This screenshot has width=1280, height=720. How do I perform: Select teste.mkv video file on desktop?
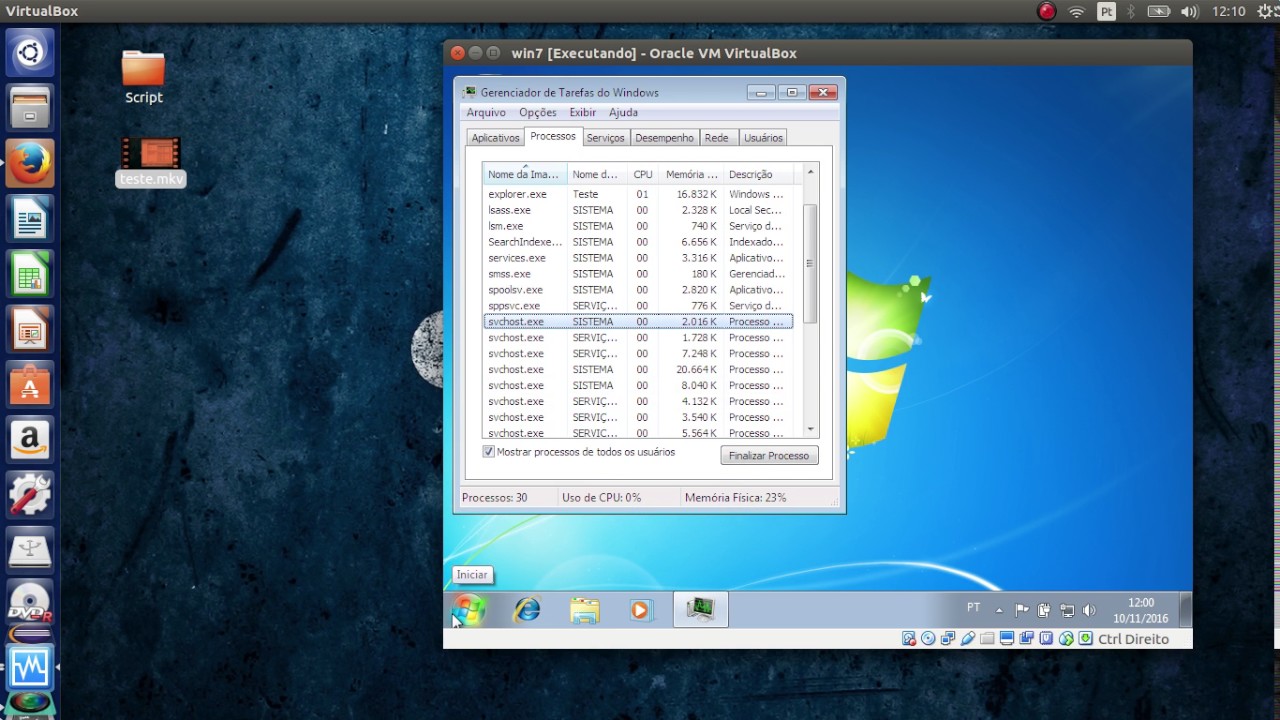click(x=150, y=162)
